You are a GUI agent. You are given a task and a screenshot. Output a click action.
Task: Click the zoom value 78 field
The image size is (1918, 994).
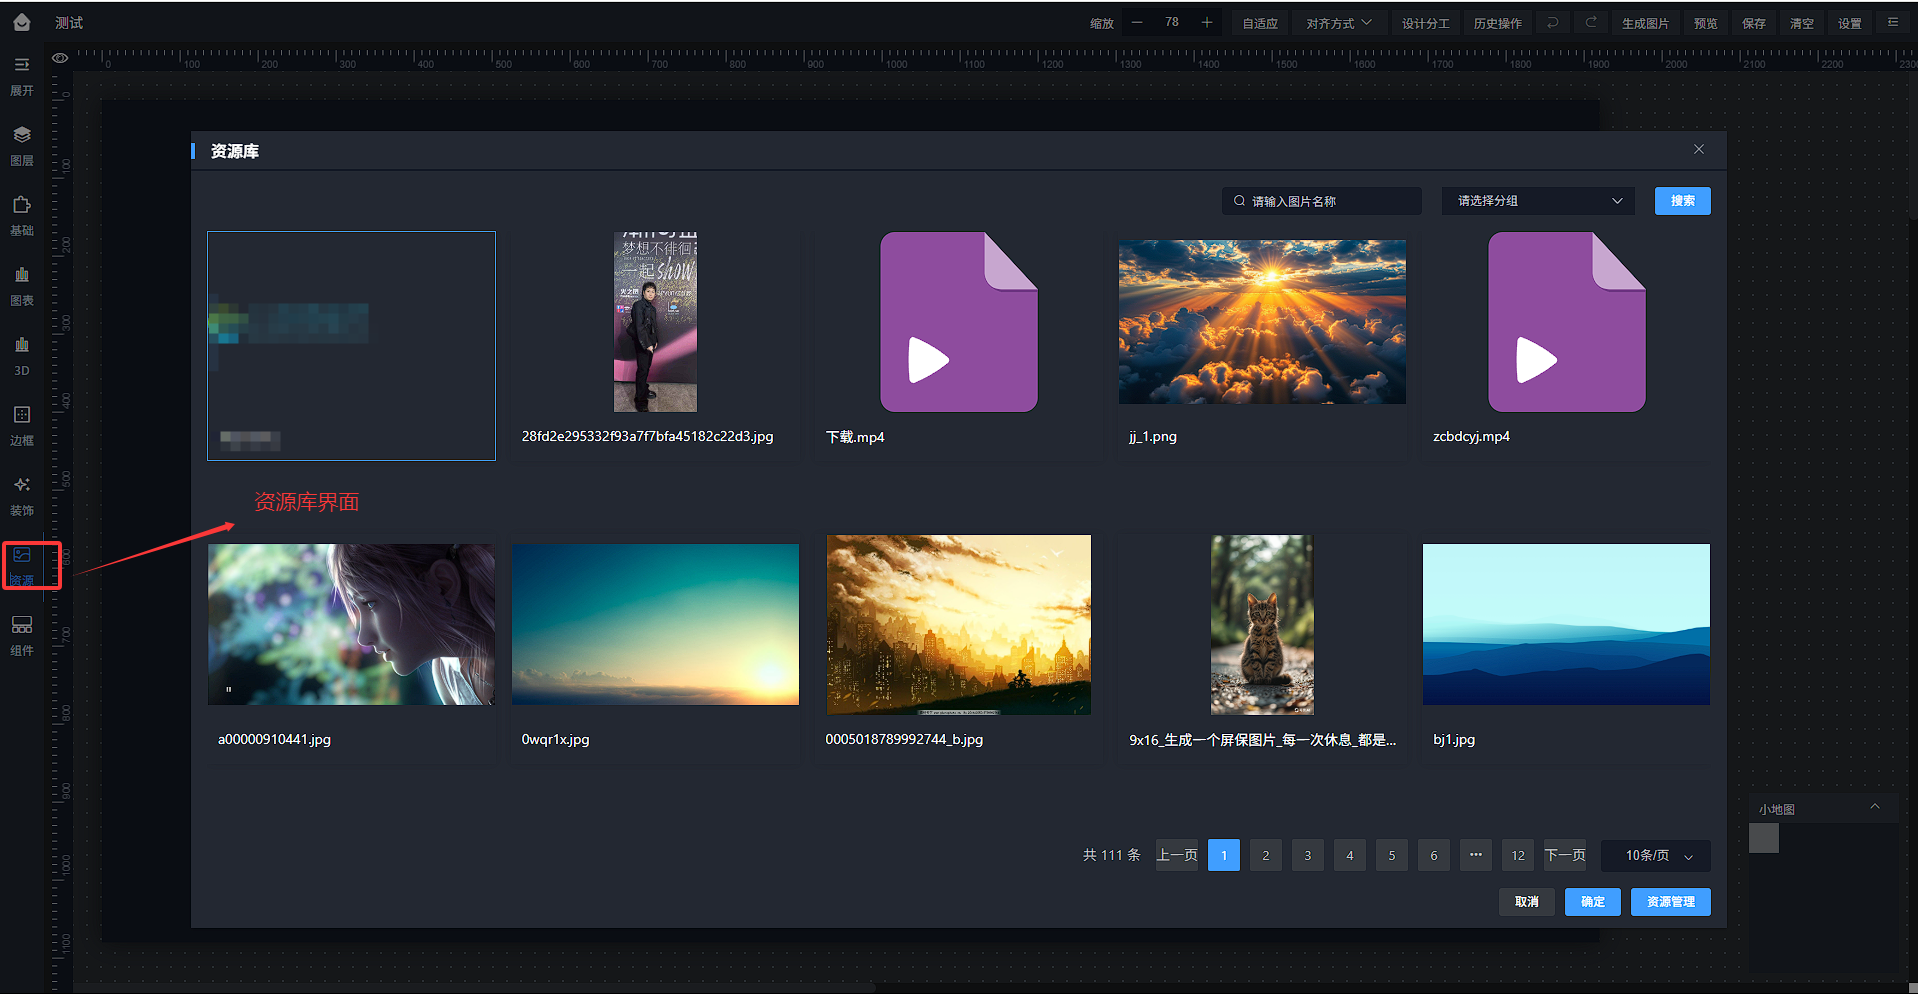(x=1172, y=22)
